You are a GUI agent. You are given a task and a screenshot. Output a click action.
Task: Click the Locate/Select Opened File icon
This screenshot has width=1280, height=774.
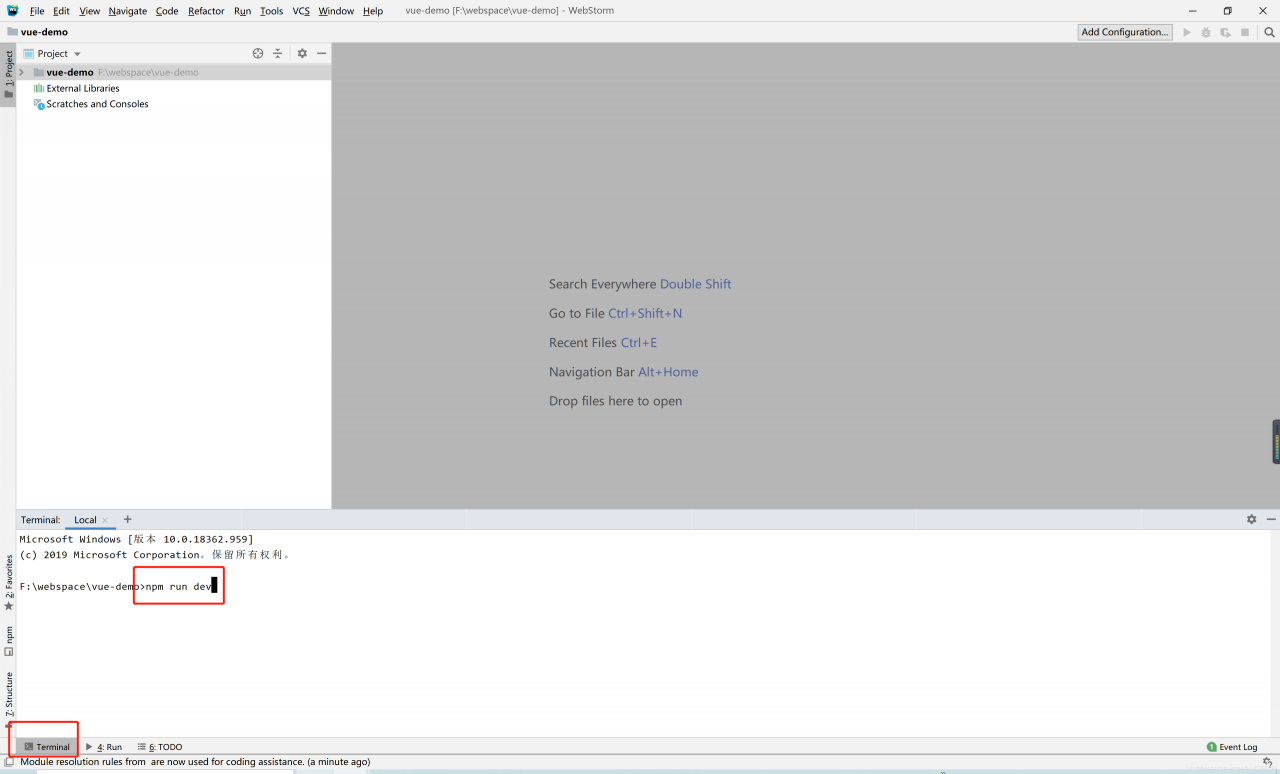[x=258, y=54]
